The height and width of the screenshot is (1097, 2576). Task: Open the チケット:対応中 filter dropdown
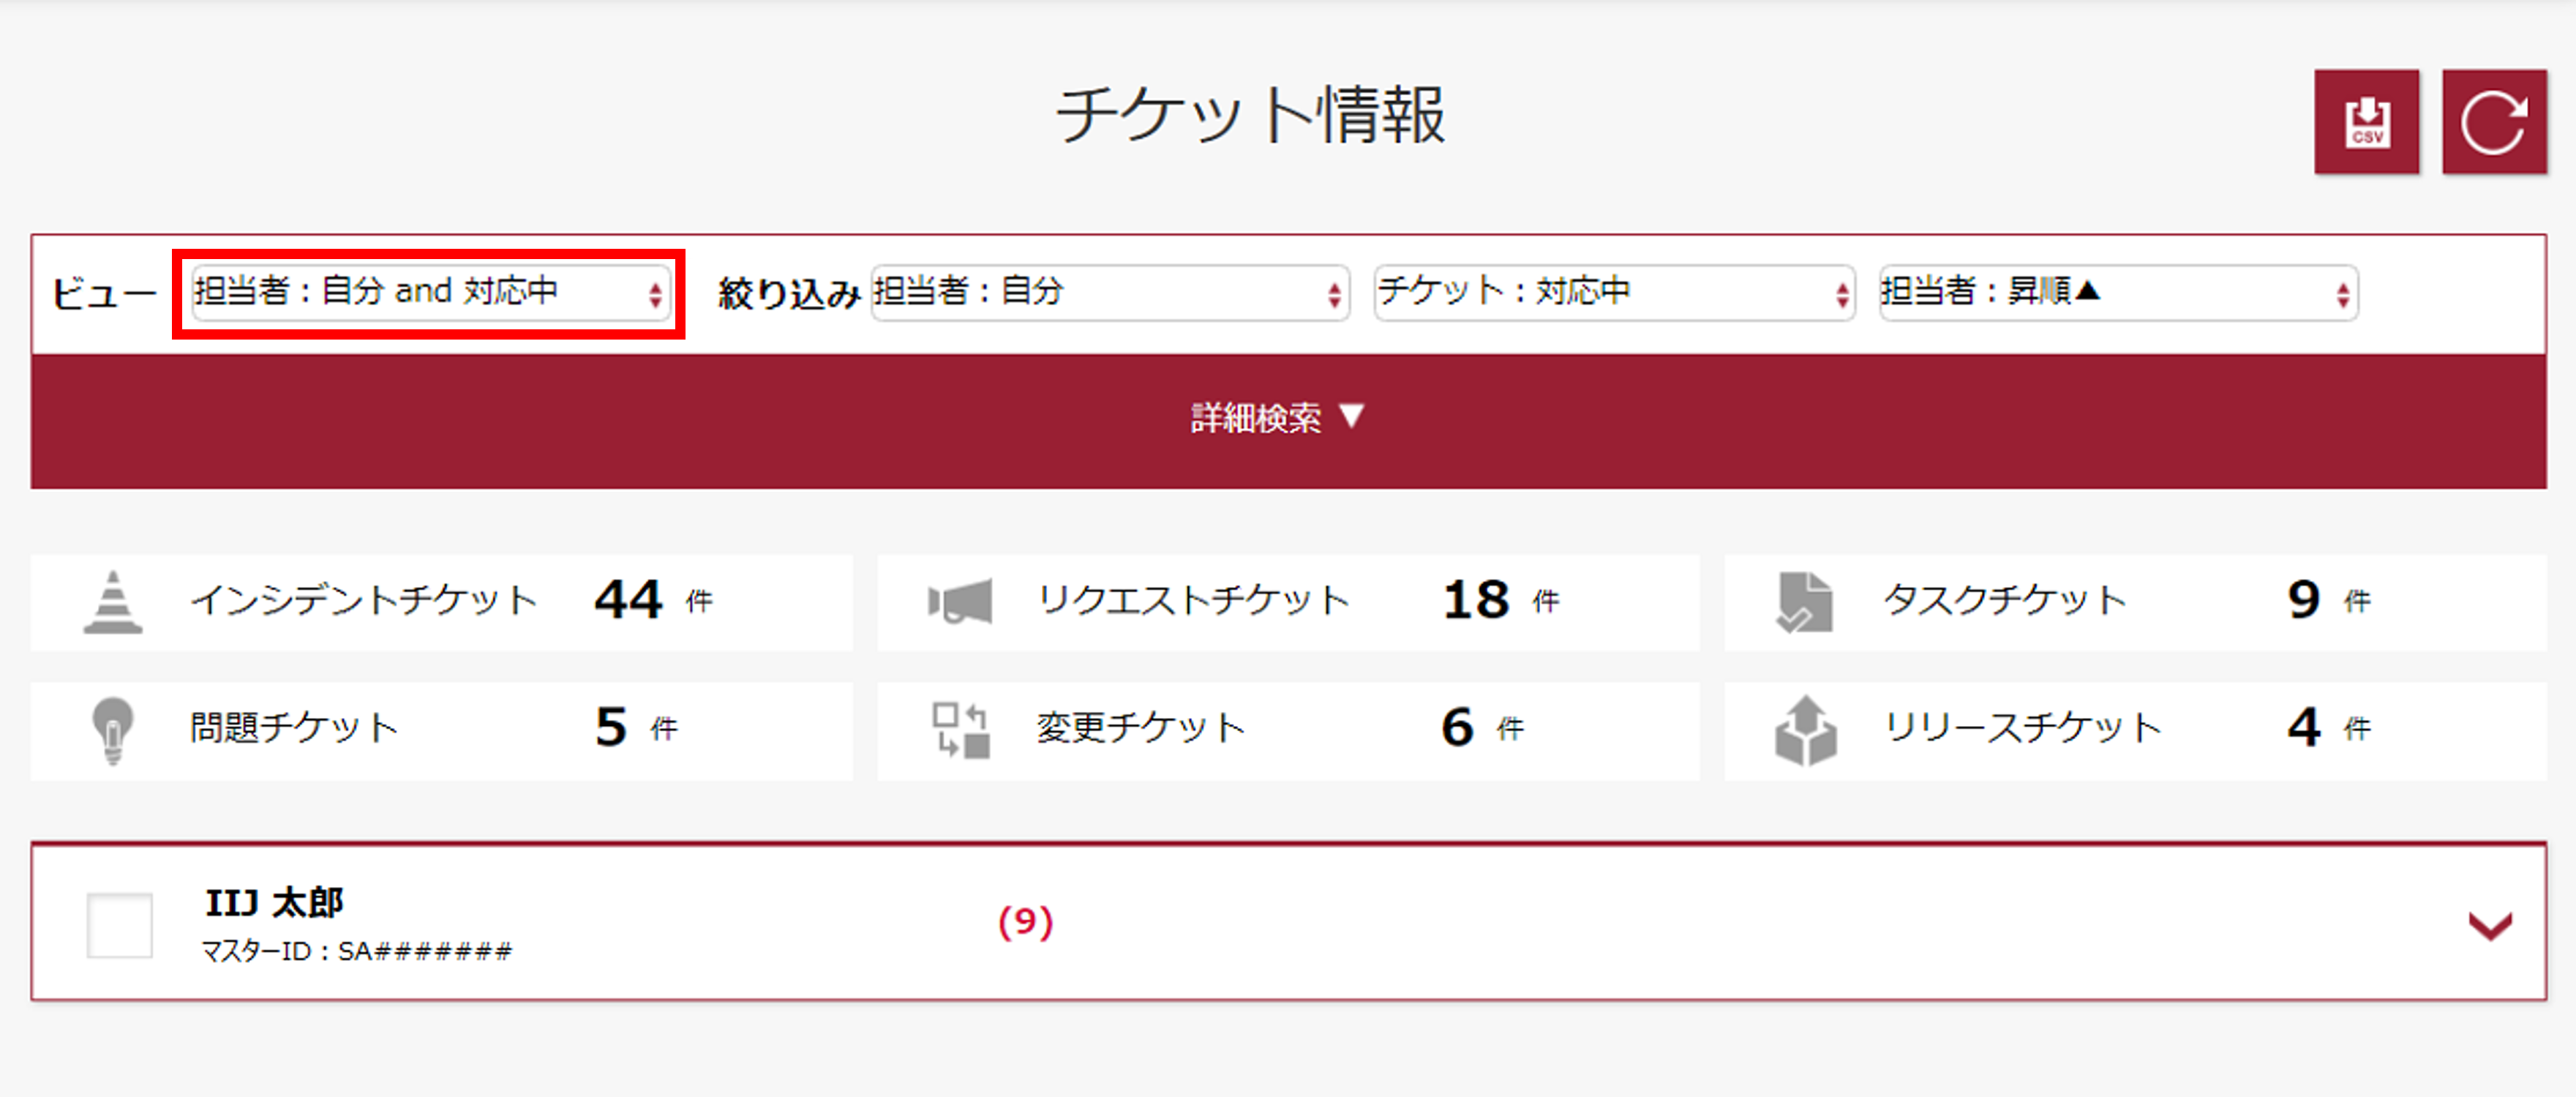pyautogui.click(x=1615, y=293)
